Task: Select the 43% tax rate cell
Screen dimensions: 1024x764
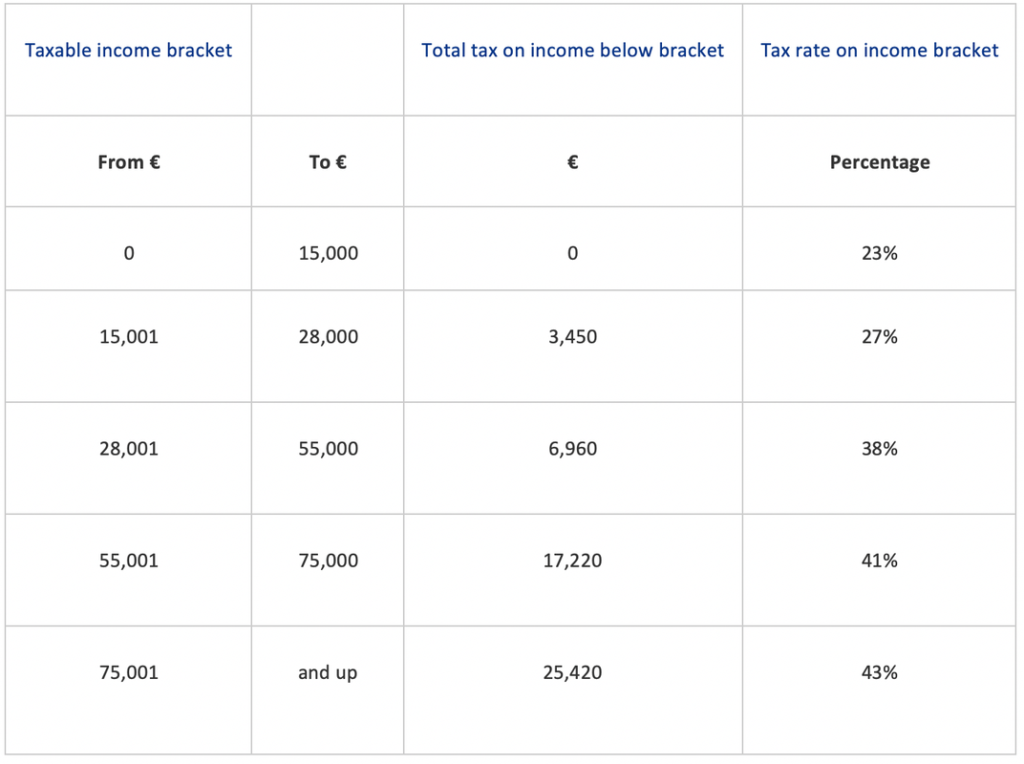Action: point(879,673)
